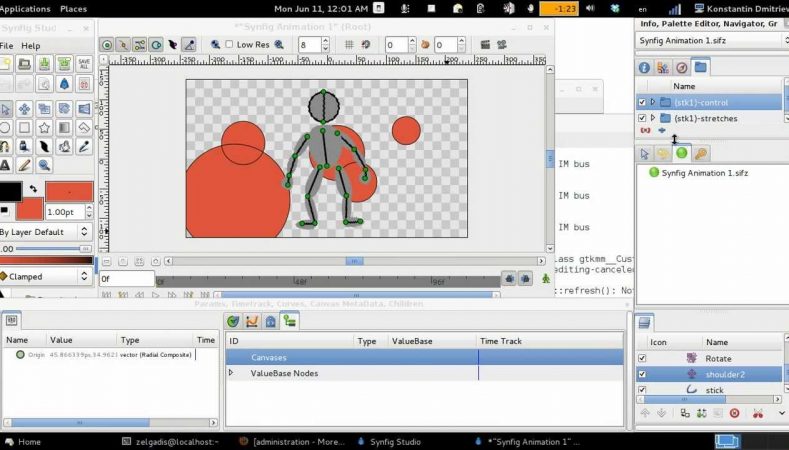Toggle the shoulder2 layer checkbox
Viewport: 789px width, 450px height.
coord(643,374)
